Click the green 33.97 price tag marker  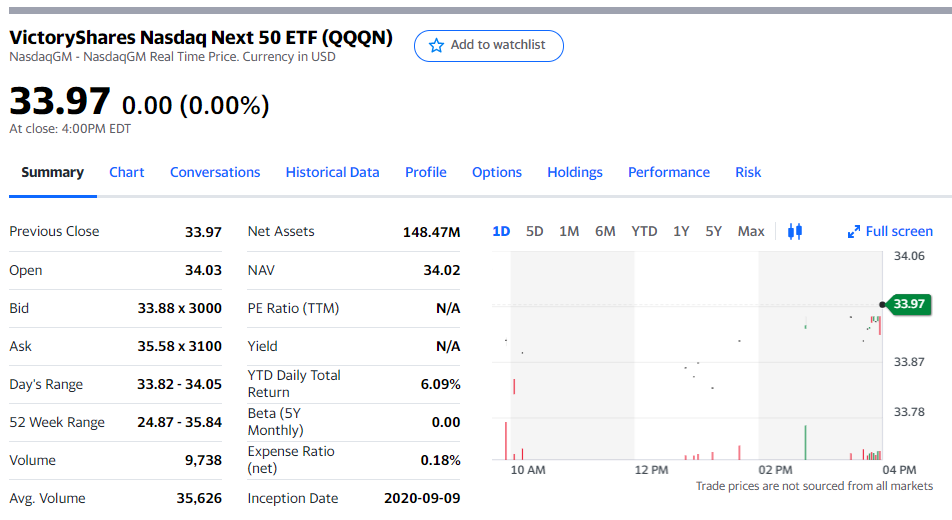[x=908, y=304]
